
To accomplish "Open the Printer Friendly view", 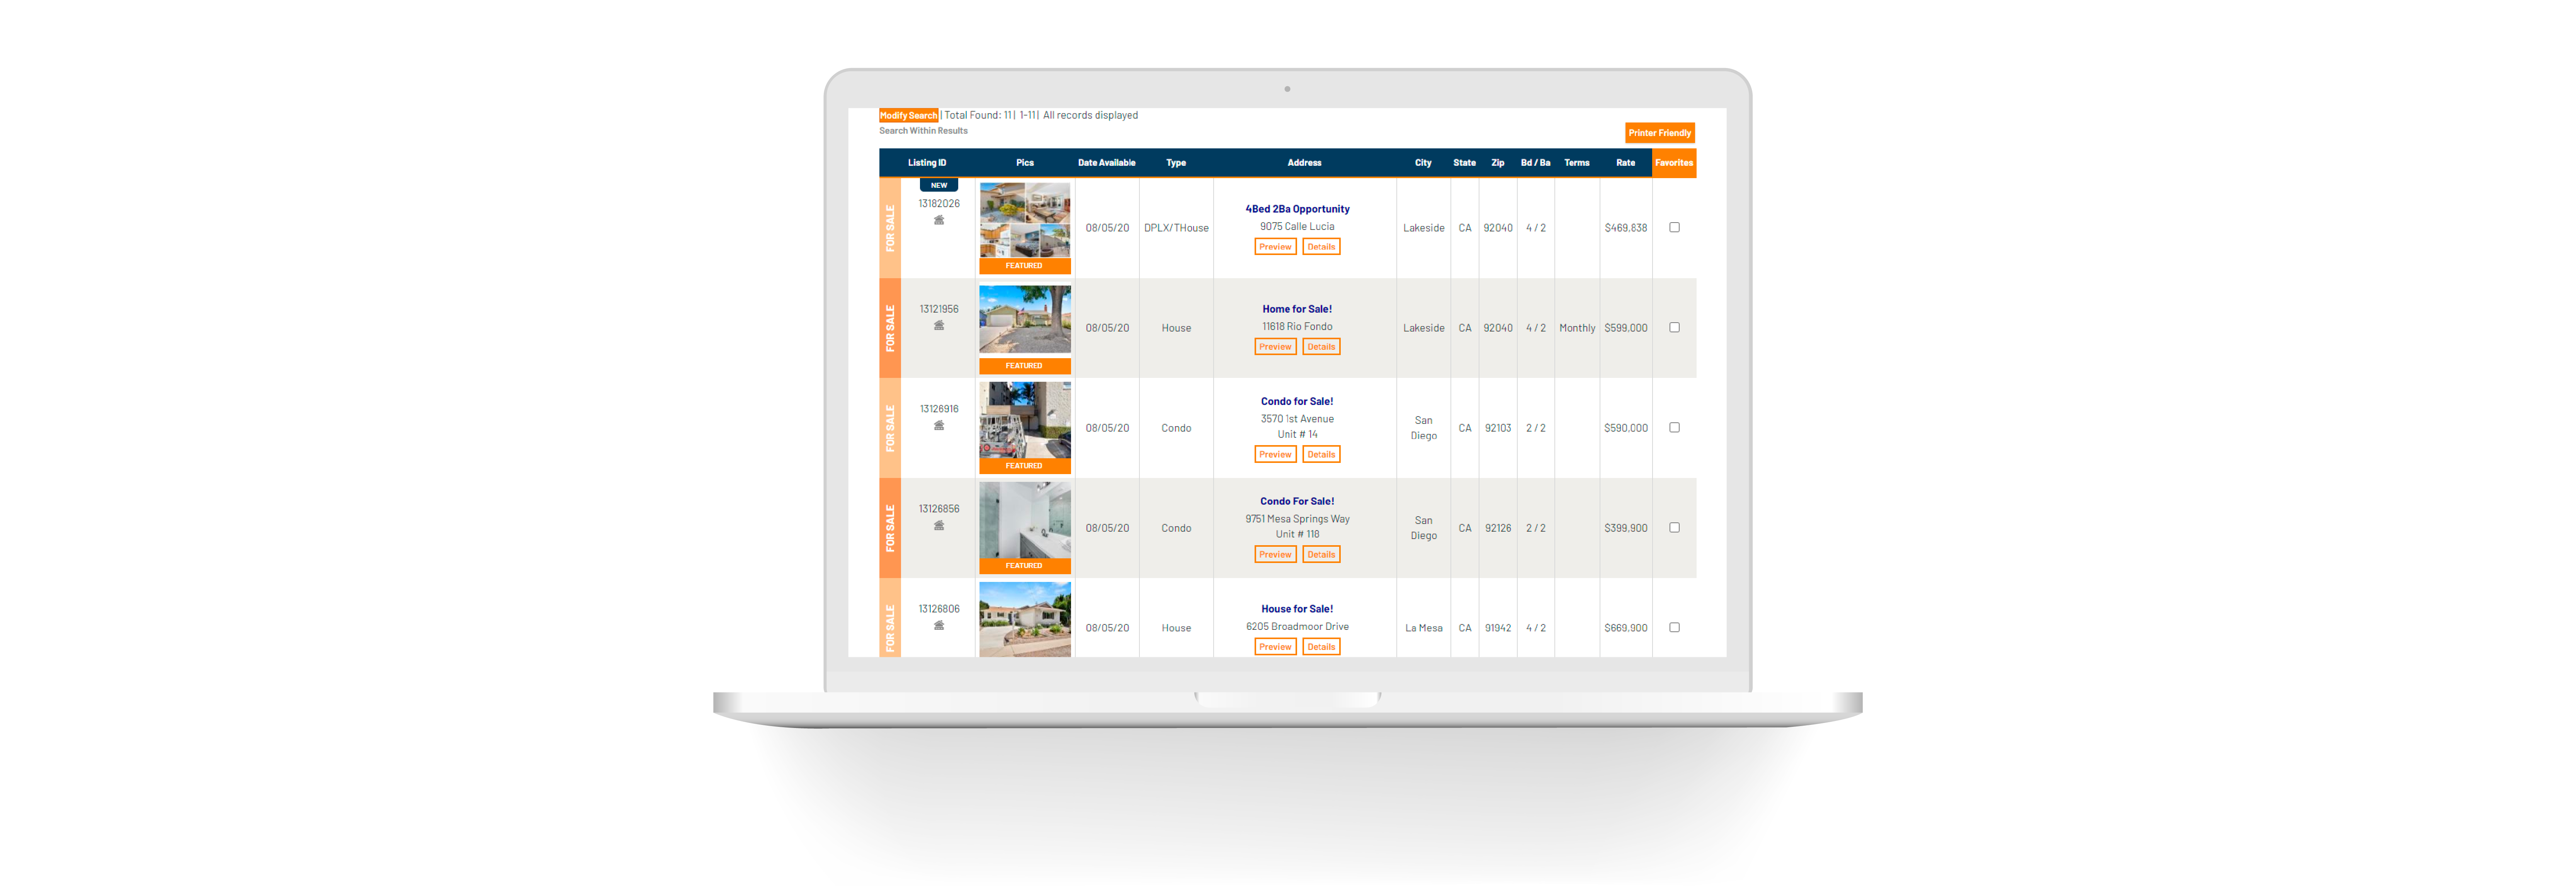I will pos(1659,132).
